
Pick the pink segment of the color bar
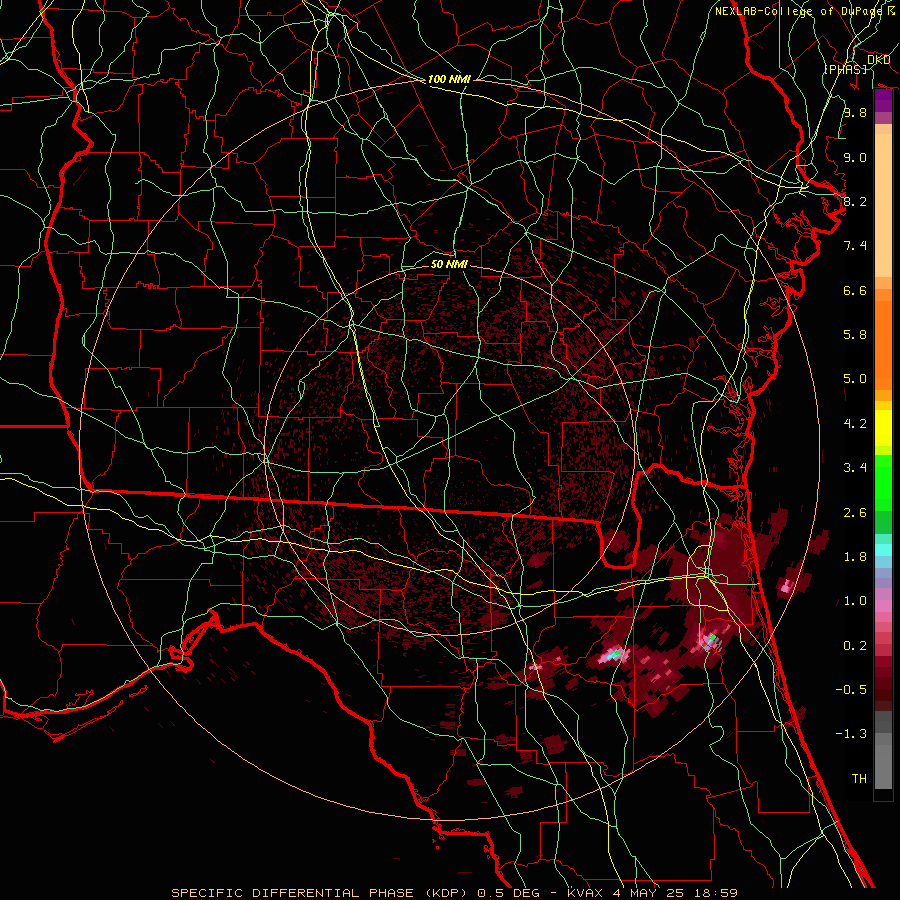883,606
